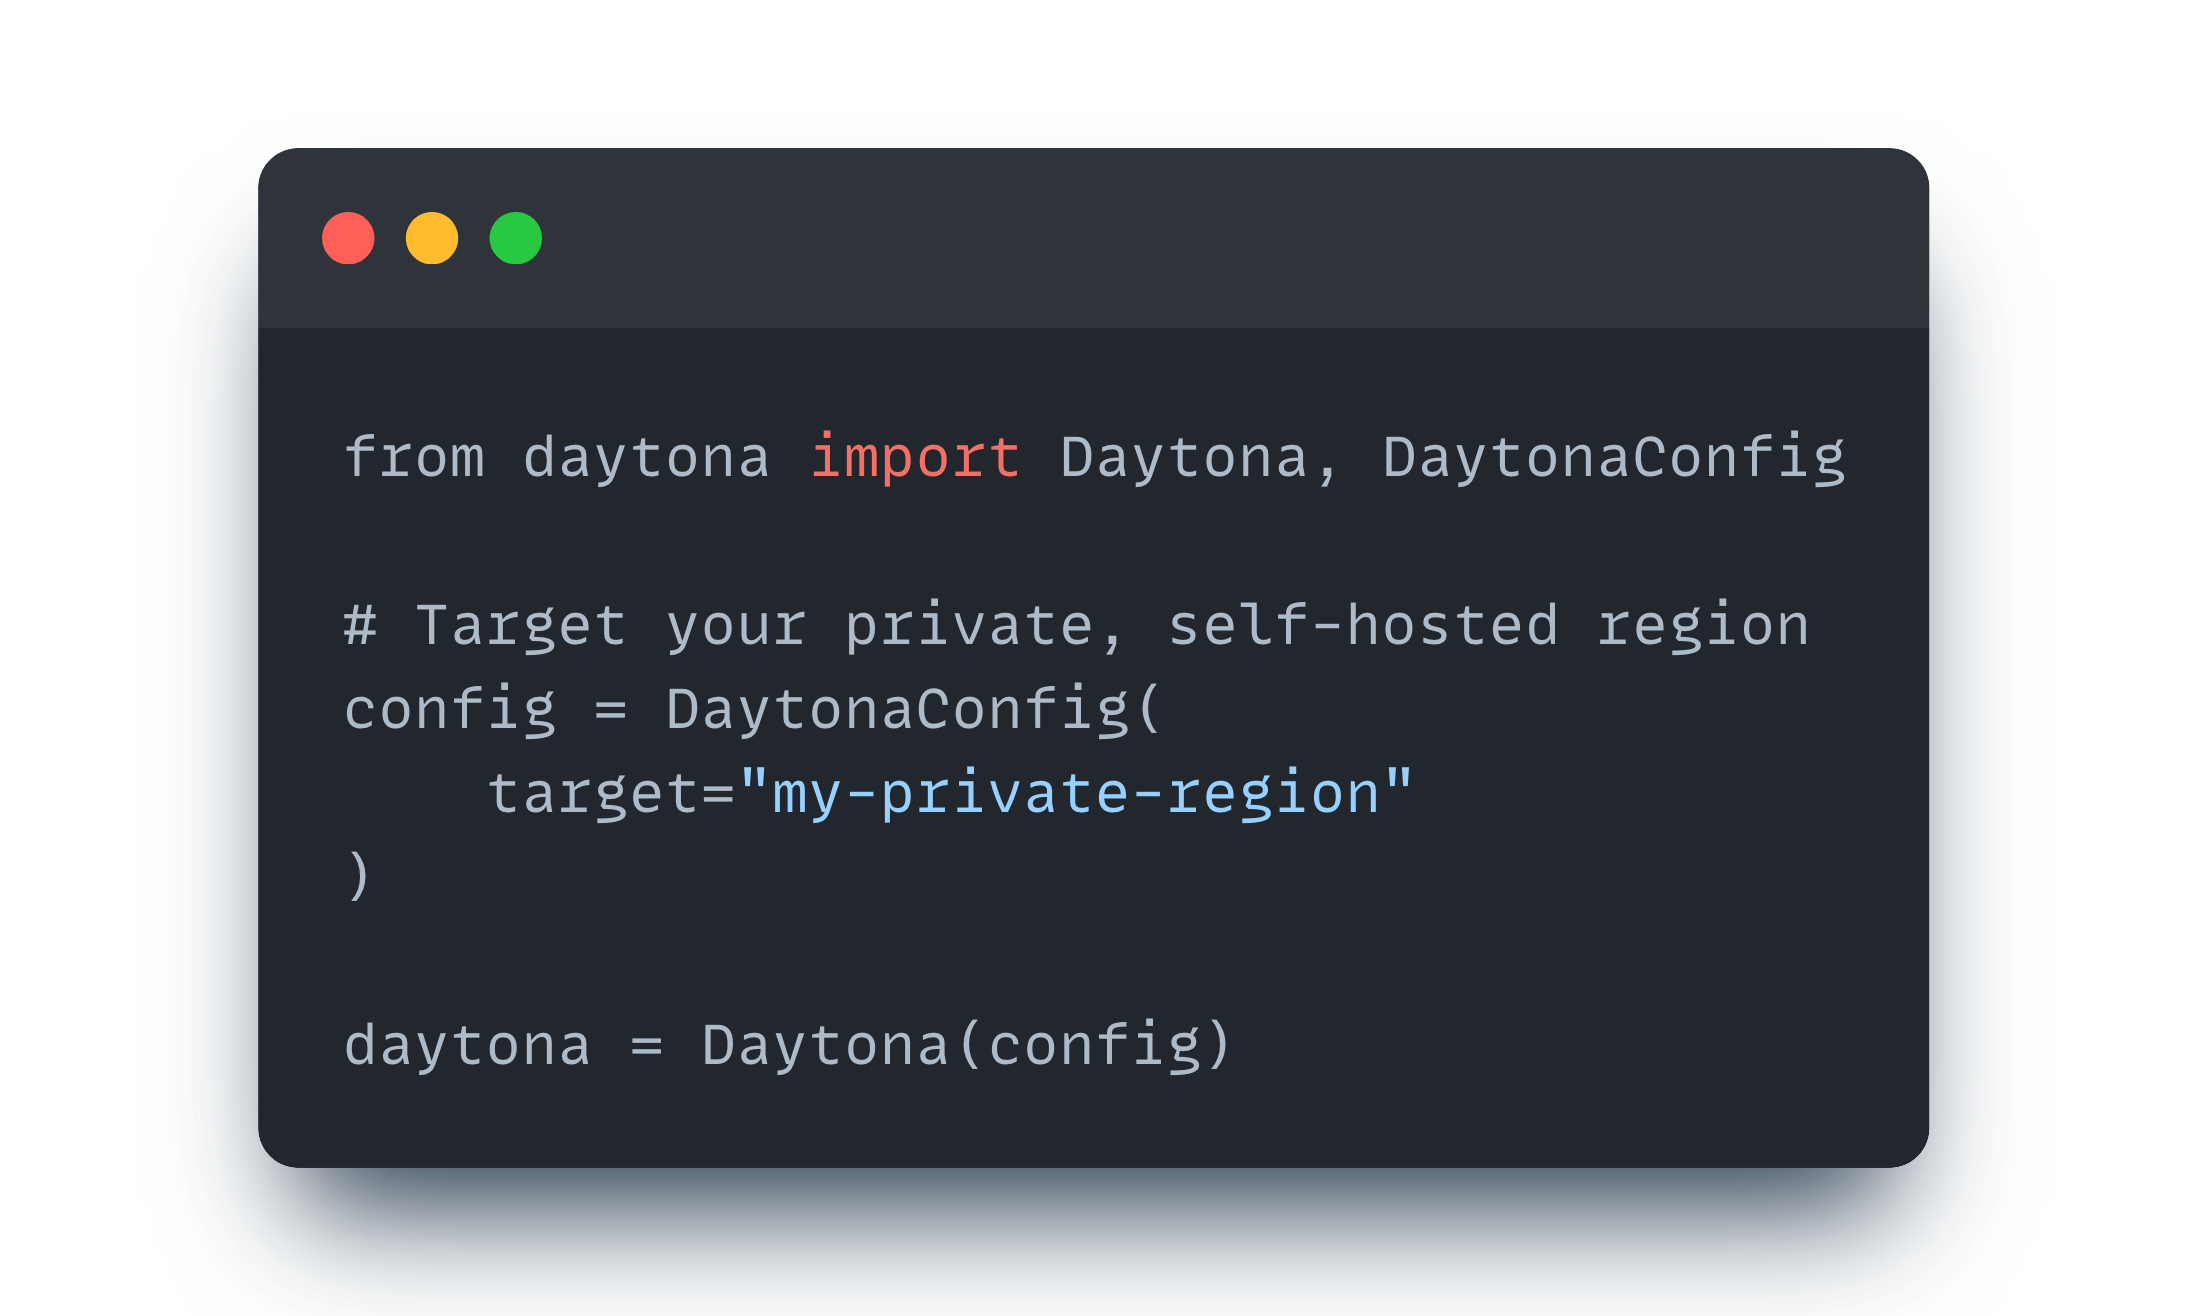This screenshot has height=1316, width=2189.
Task: Click the word 'private,' in the comment
Action: coord(985,626)
